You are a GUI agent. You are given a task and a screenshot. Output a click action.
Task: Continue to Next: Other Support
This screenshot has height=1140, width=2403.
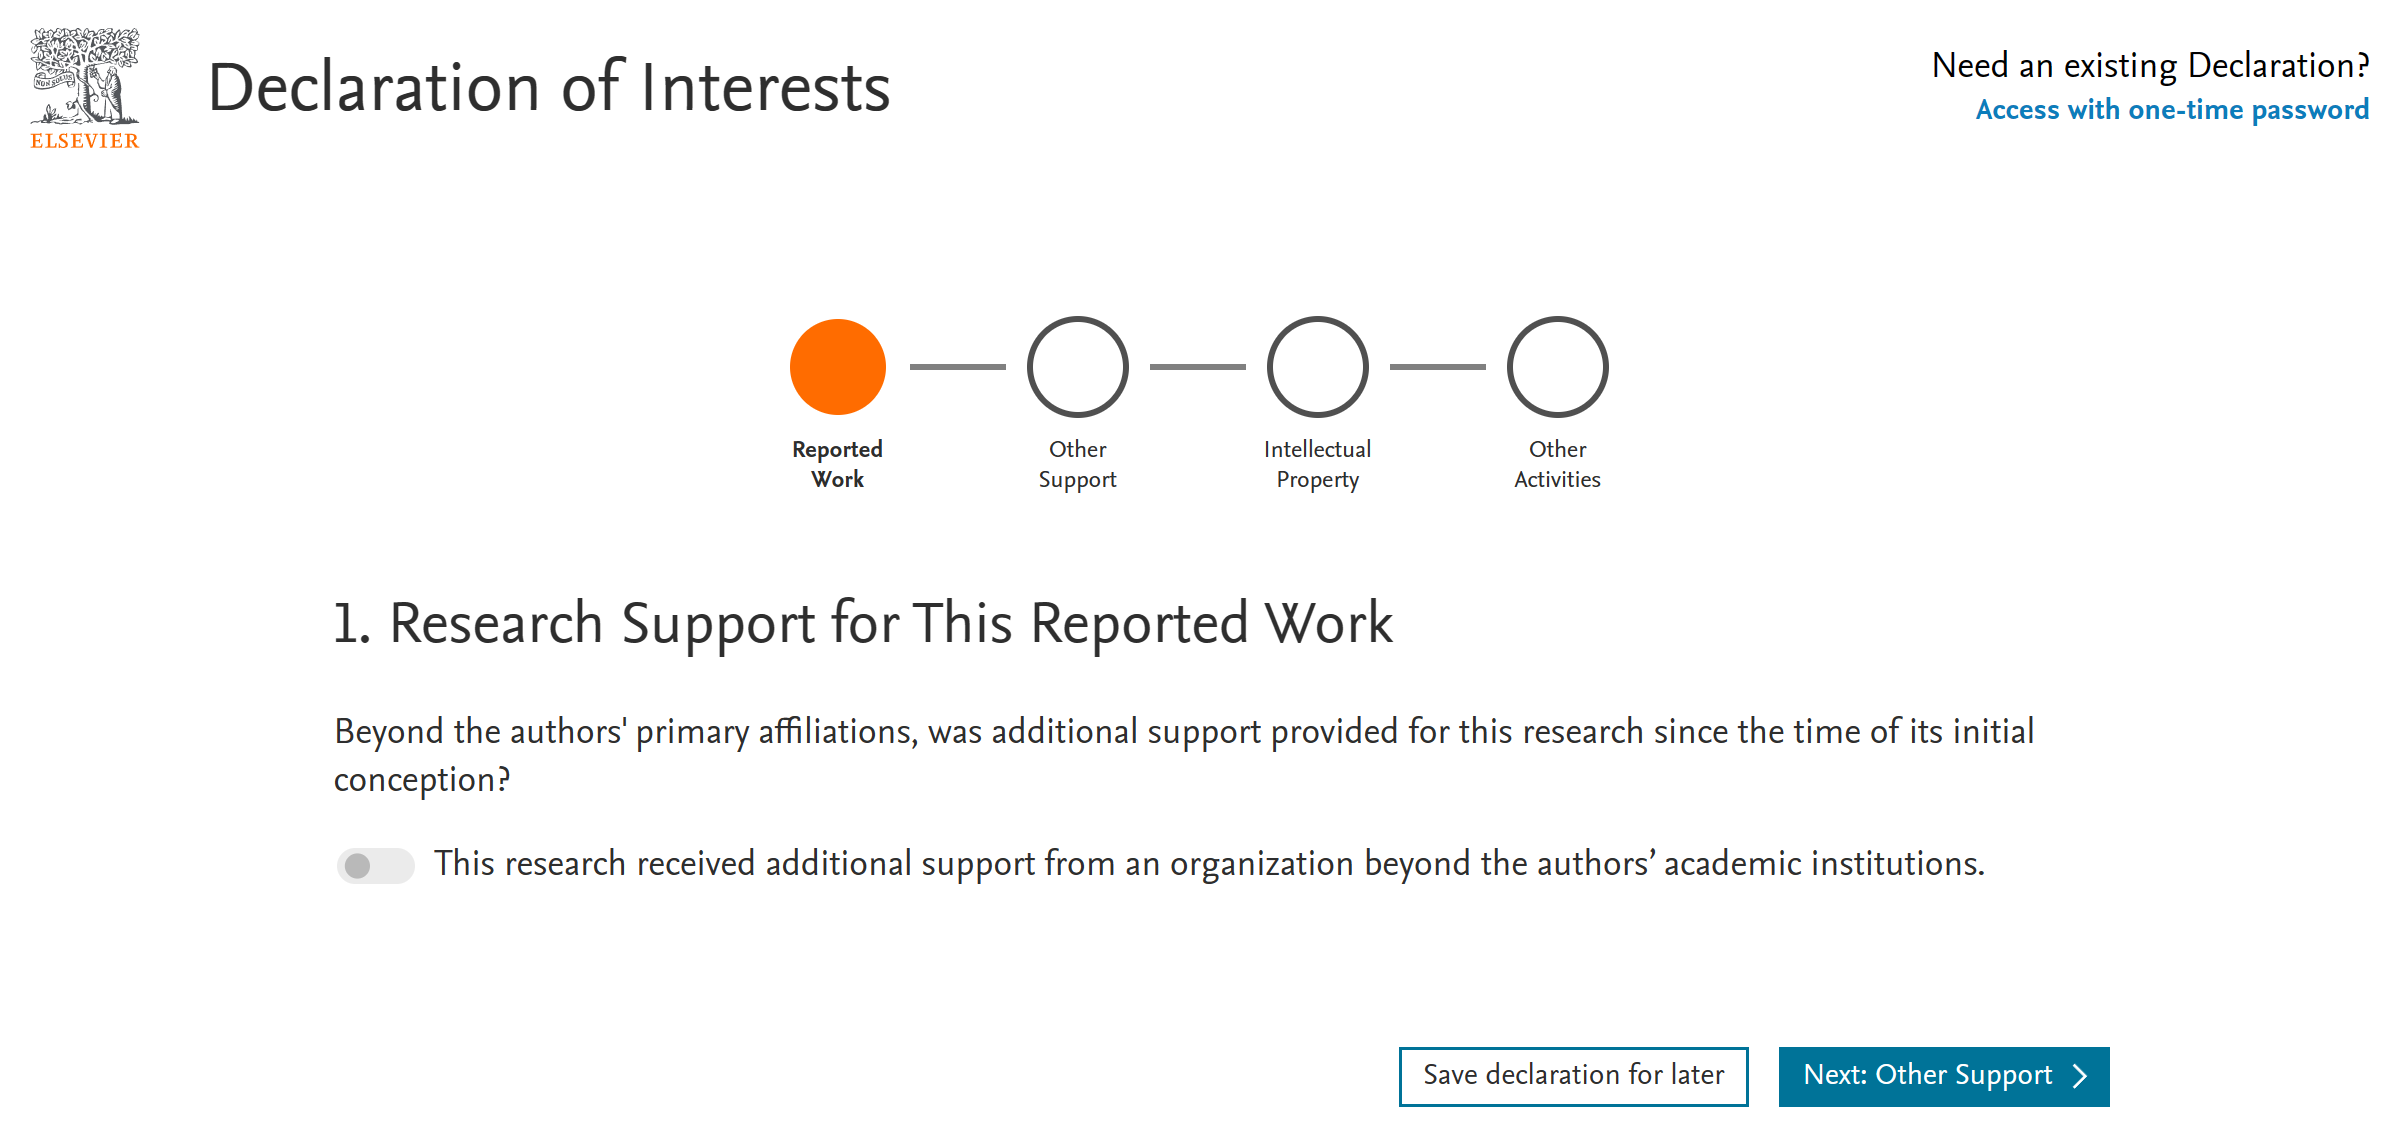point(1944,1076)
